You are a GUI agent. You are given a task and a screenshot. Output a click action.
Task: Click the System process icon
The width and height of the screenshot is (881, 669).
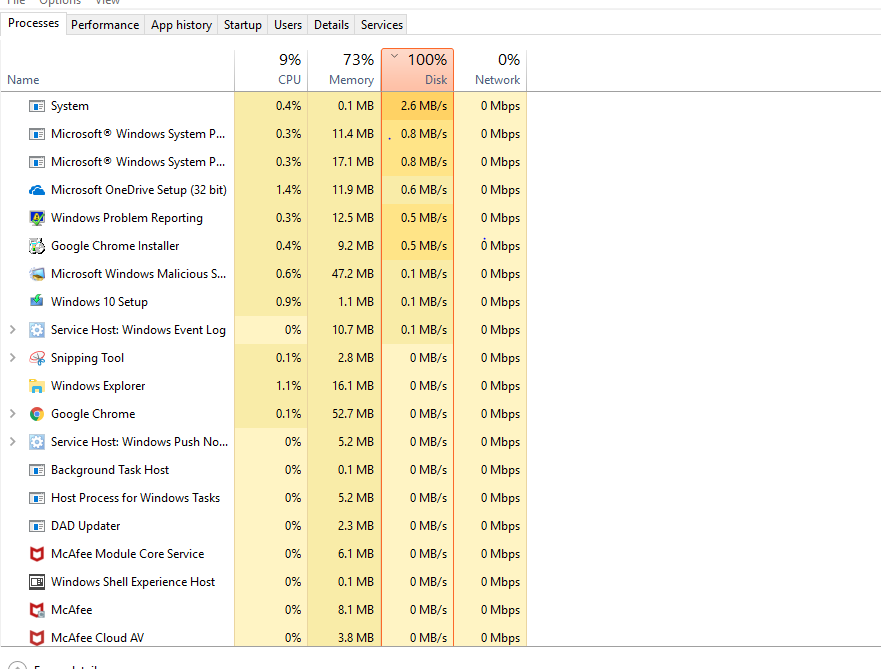(x=37, y=106)
